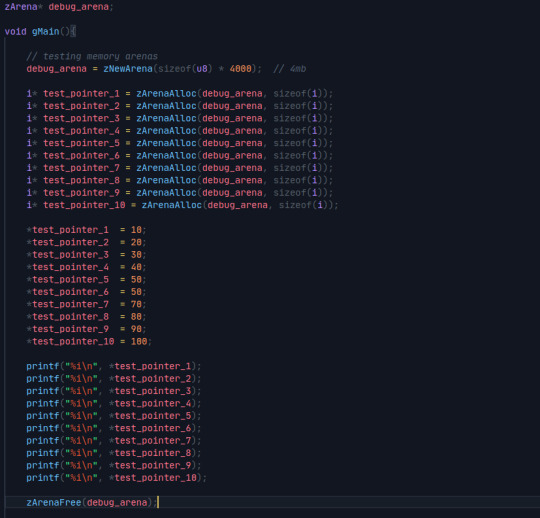The height and width of the screenshot is (518, 540).
Task: Click the '*test_pointer_10 = 100;' assignment
Action: (x=89, y=342)
